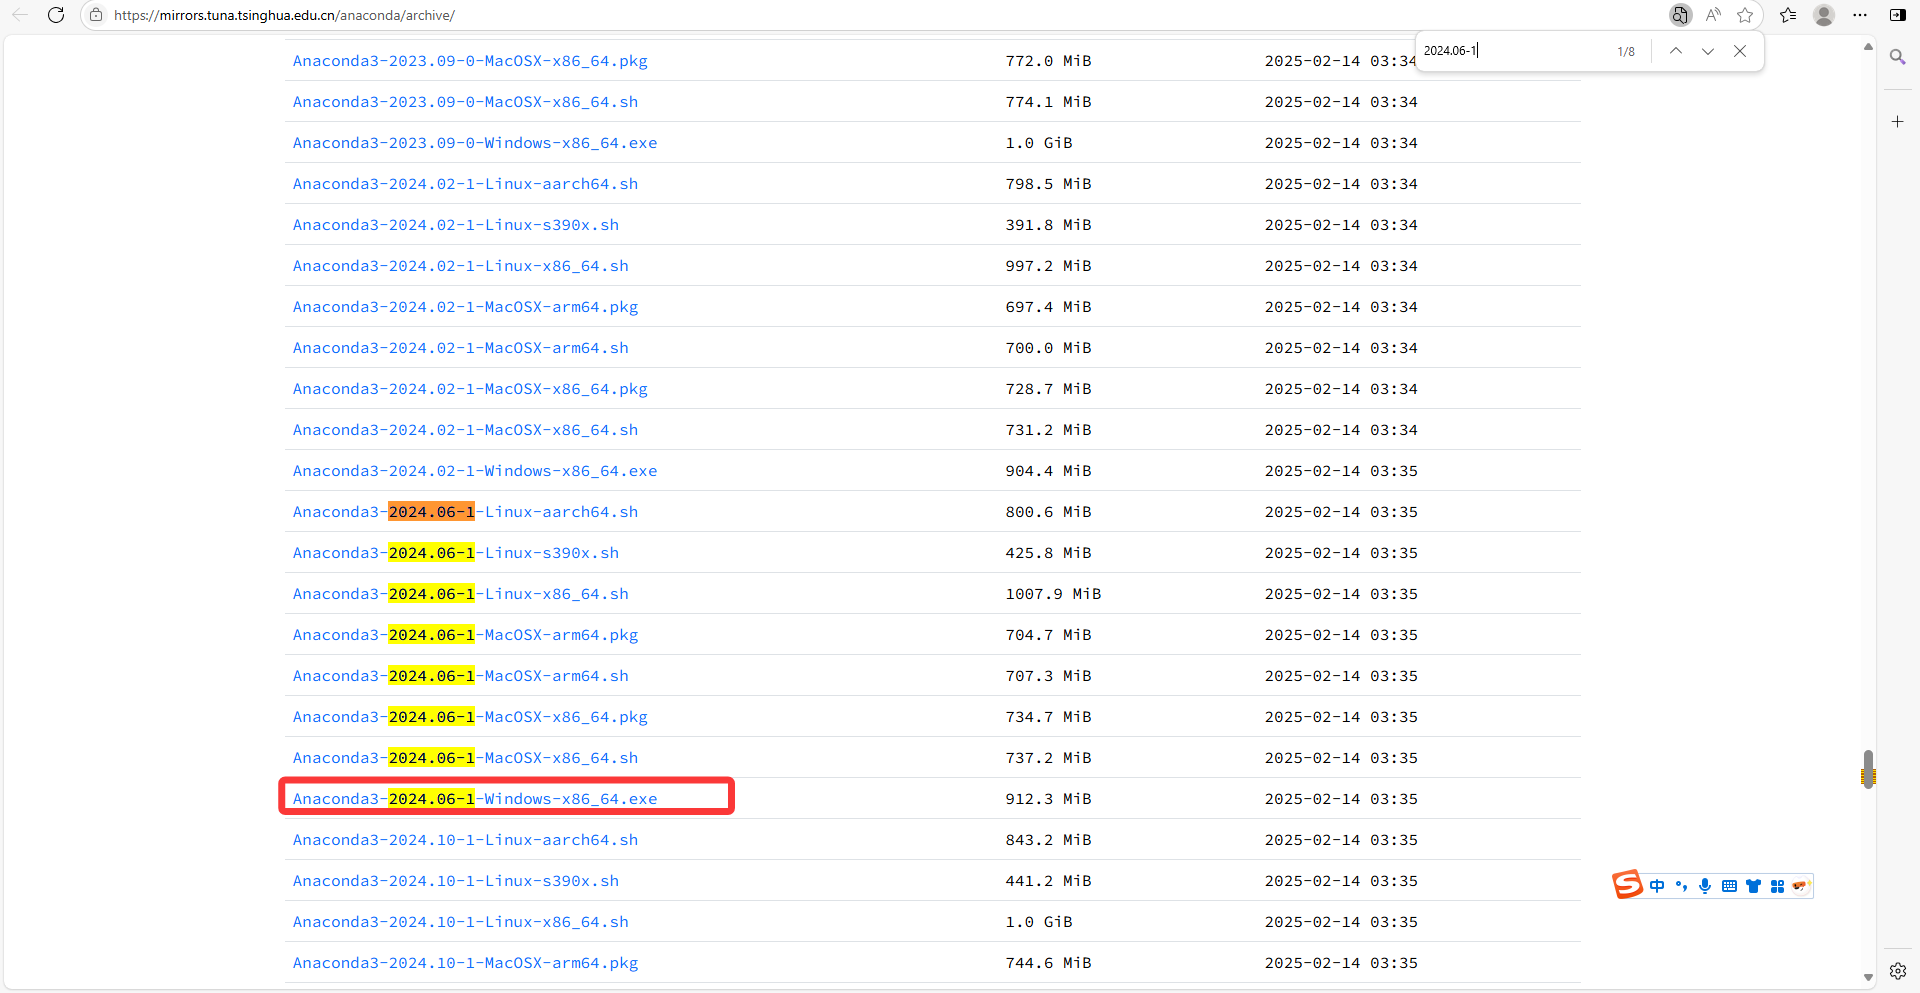The image size is (1920, 993).
Task: Open Anaconda3-2024.06-1-Linux-s390x.sh link
Action: [x=455, y=553]
